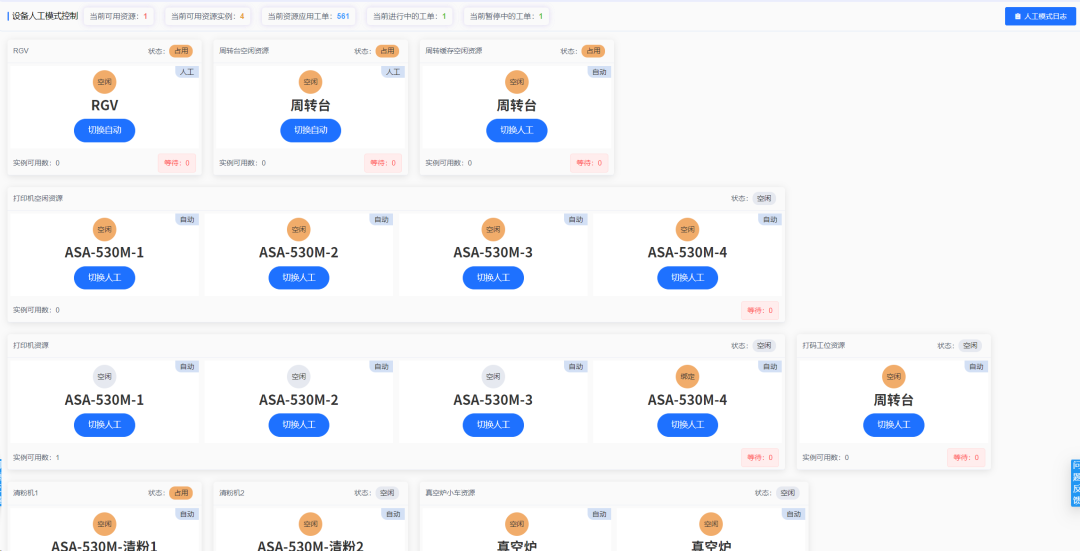Switch RGV to automatic with 切换自动
This screenshot has width=1080, height=551.
105,130
